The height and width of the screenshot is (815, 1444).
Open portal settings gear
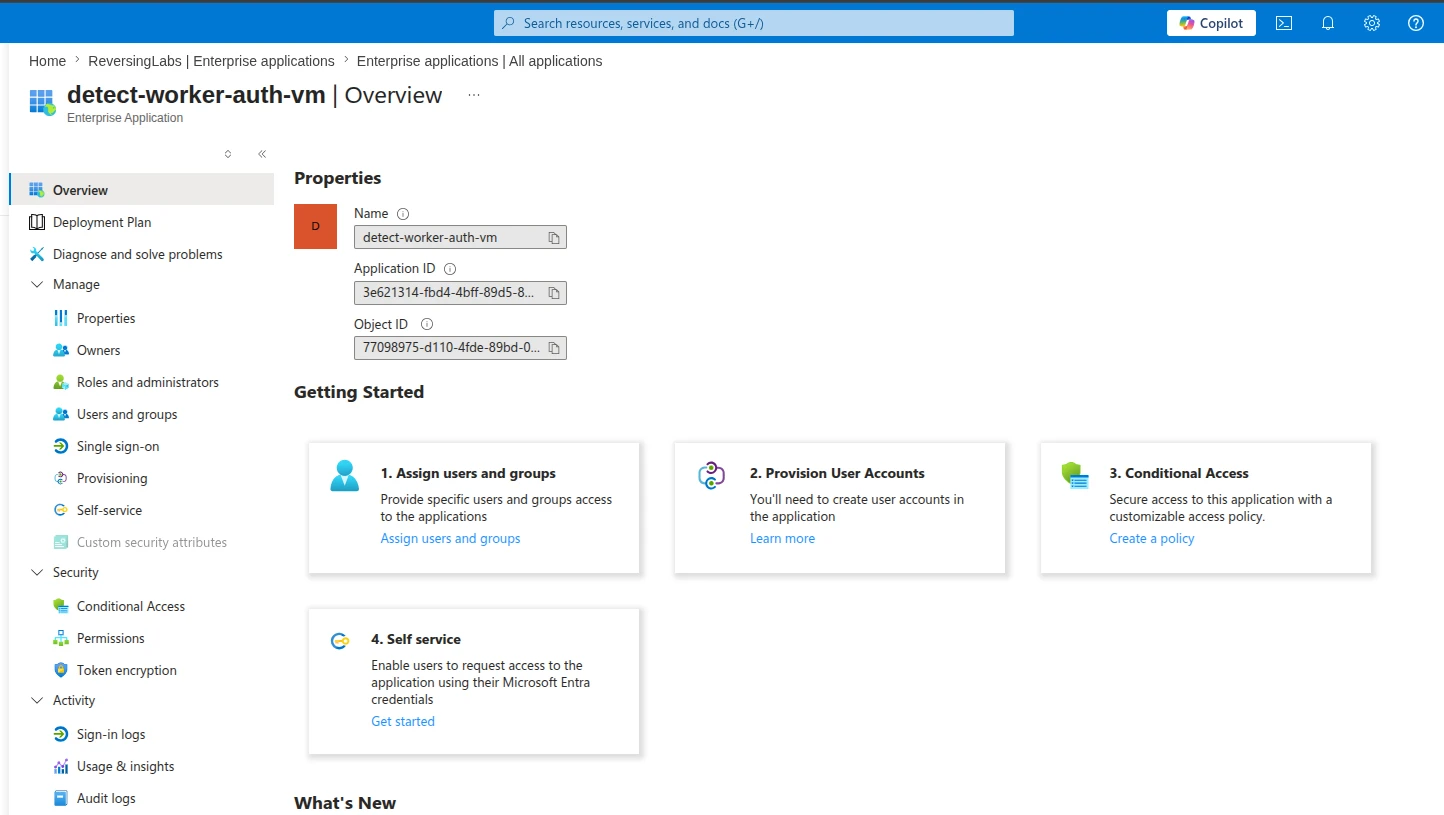pyautogui.click(x=1372, y=23)
